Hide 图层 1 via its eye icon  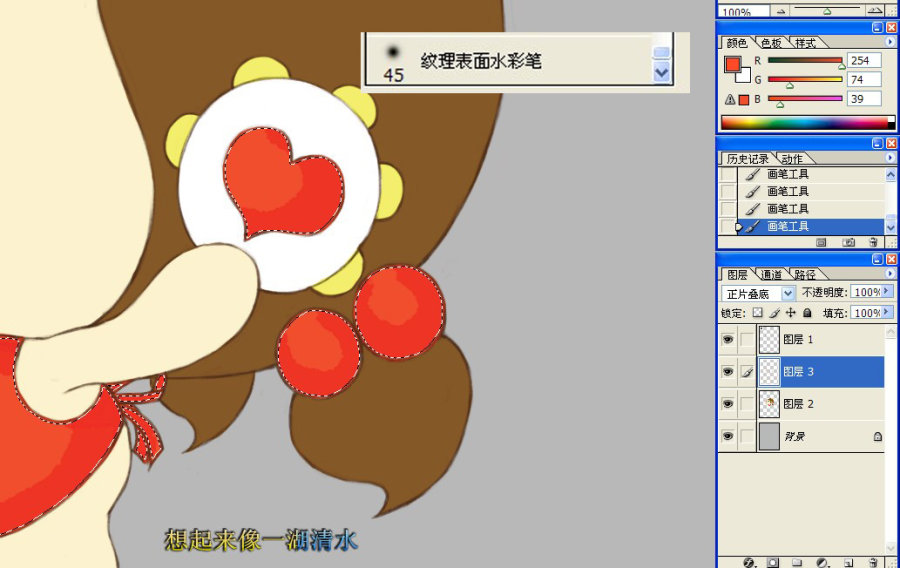(728, 339)
